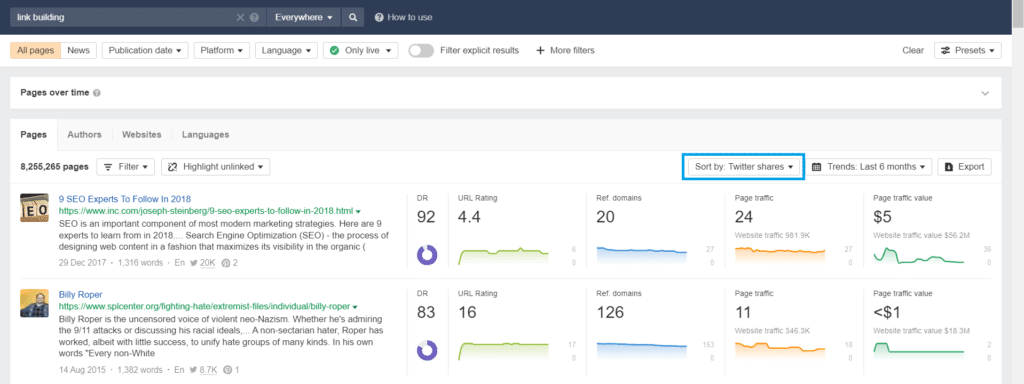Screen dimensions: 1024x384
Task: Switch to Websites tab
Action: (142, 135)
